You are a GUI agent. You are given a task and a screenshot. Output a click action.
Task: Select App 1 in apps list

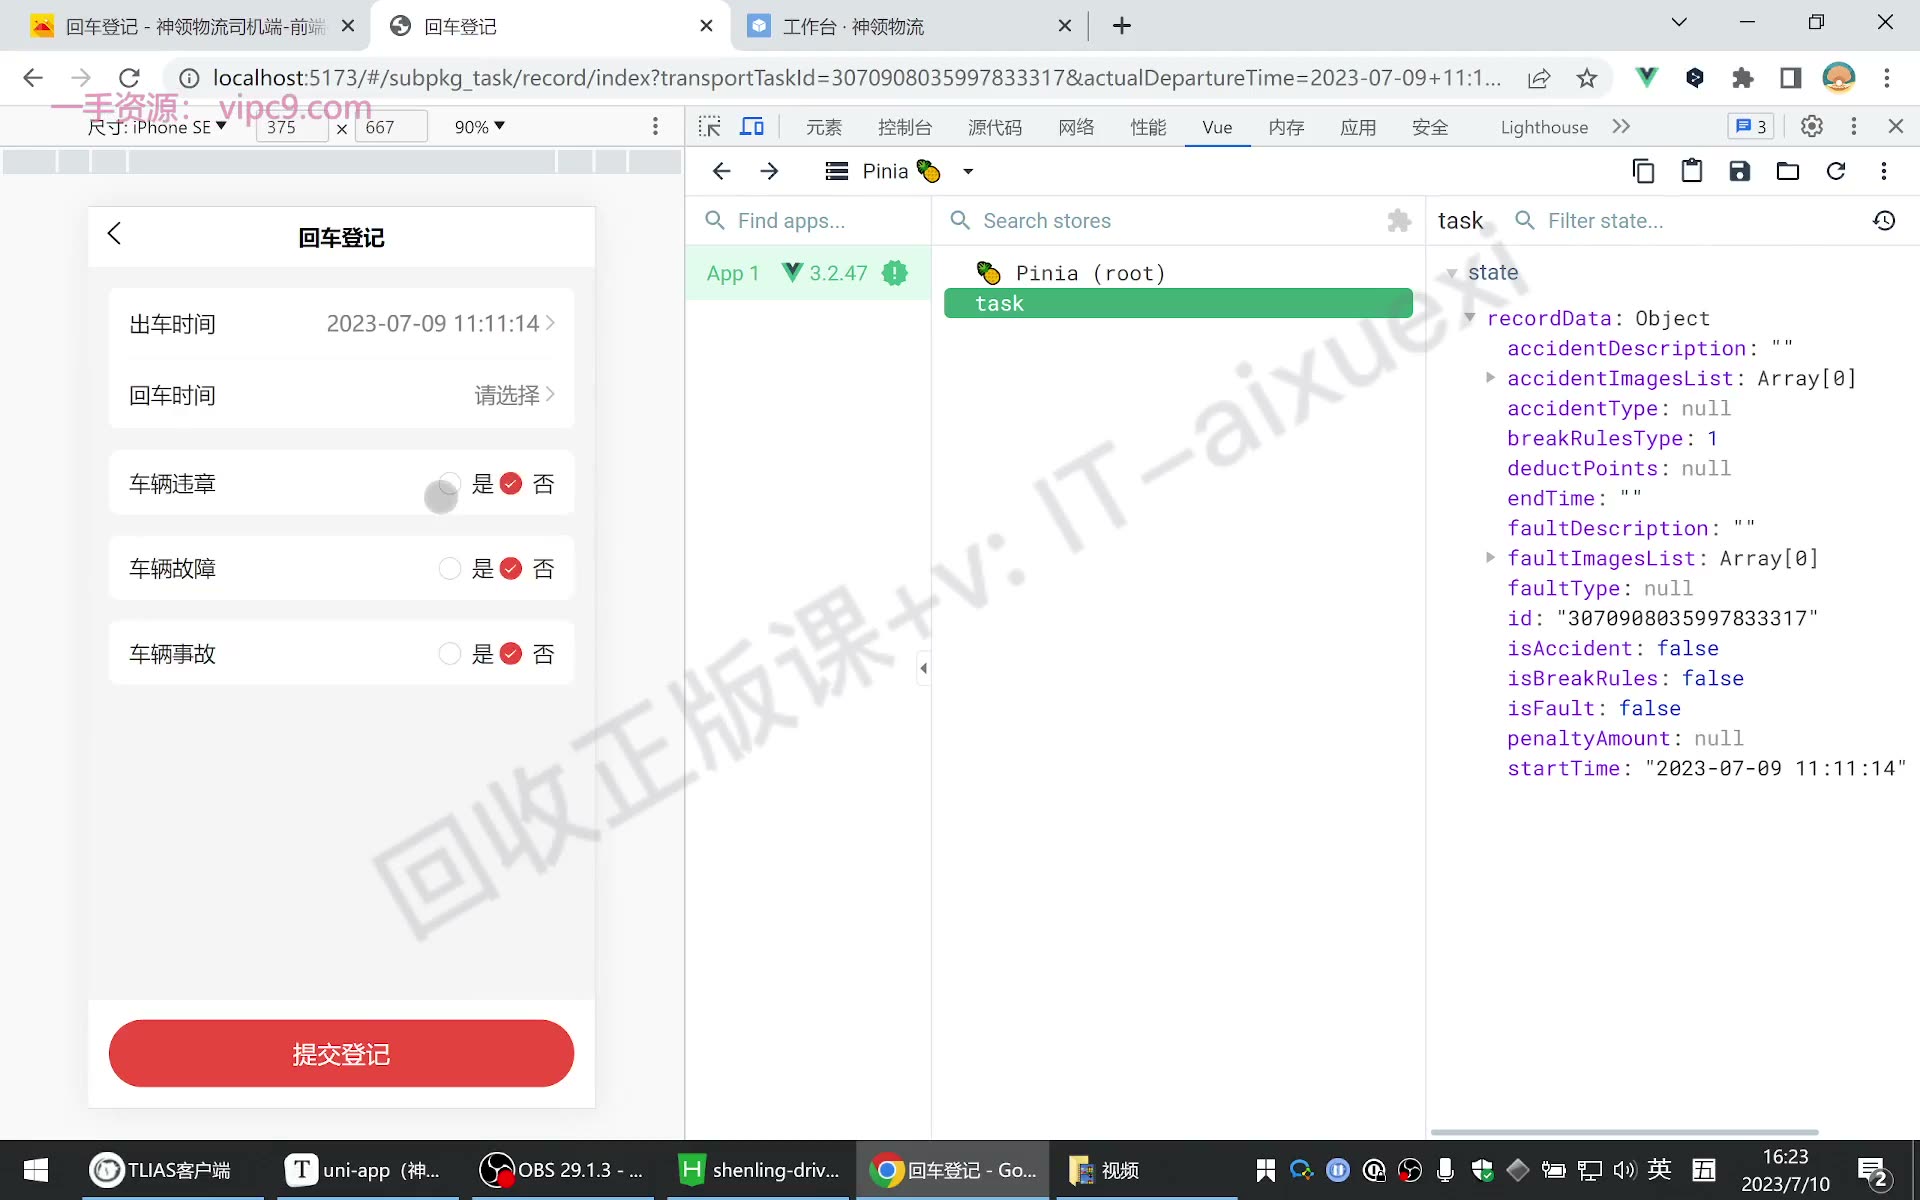808,273
